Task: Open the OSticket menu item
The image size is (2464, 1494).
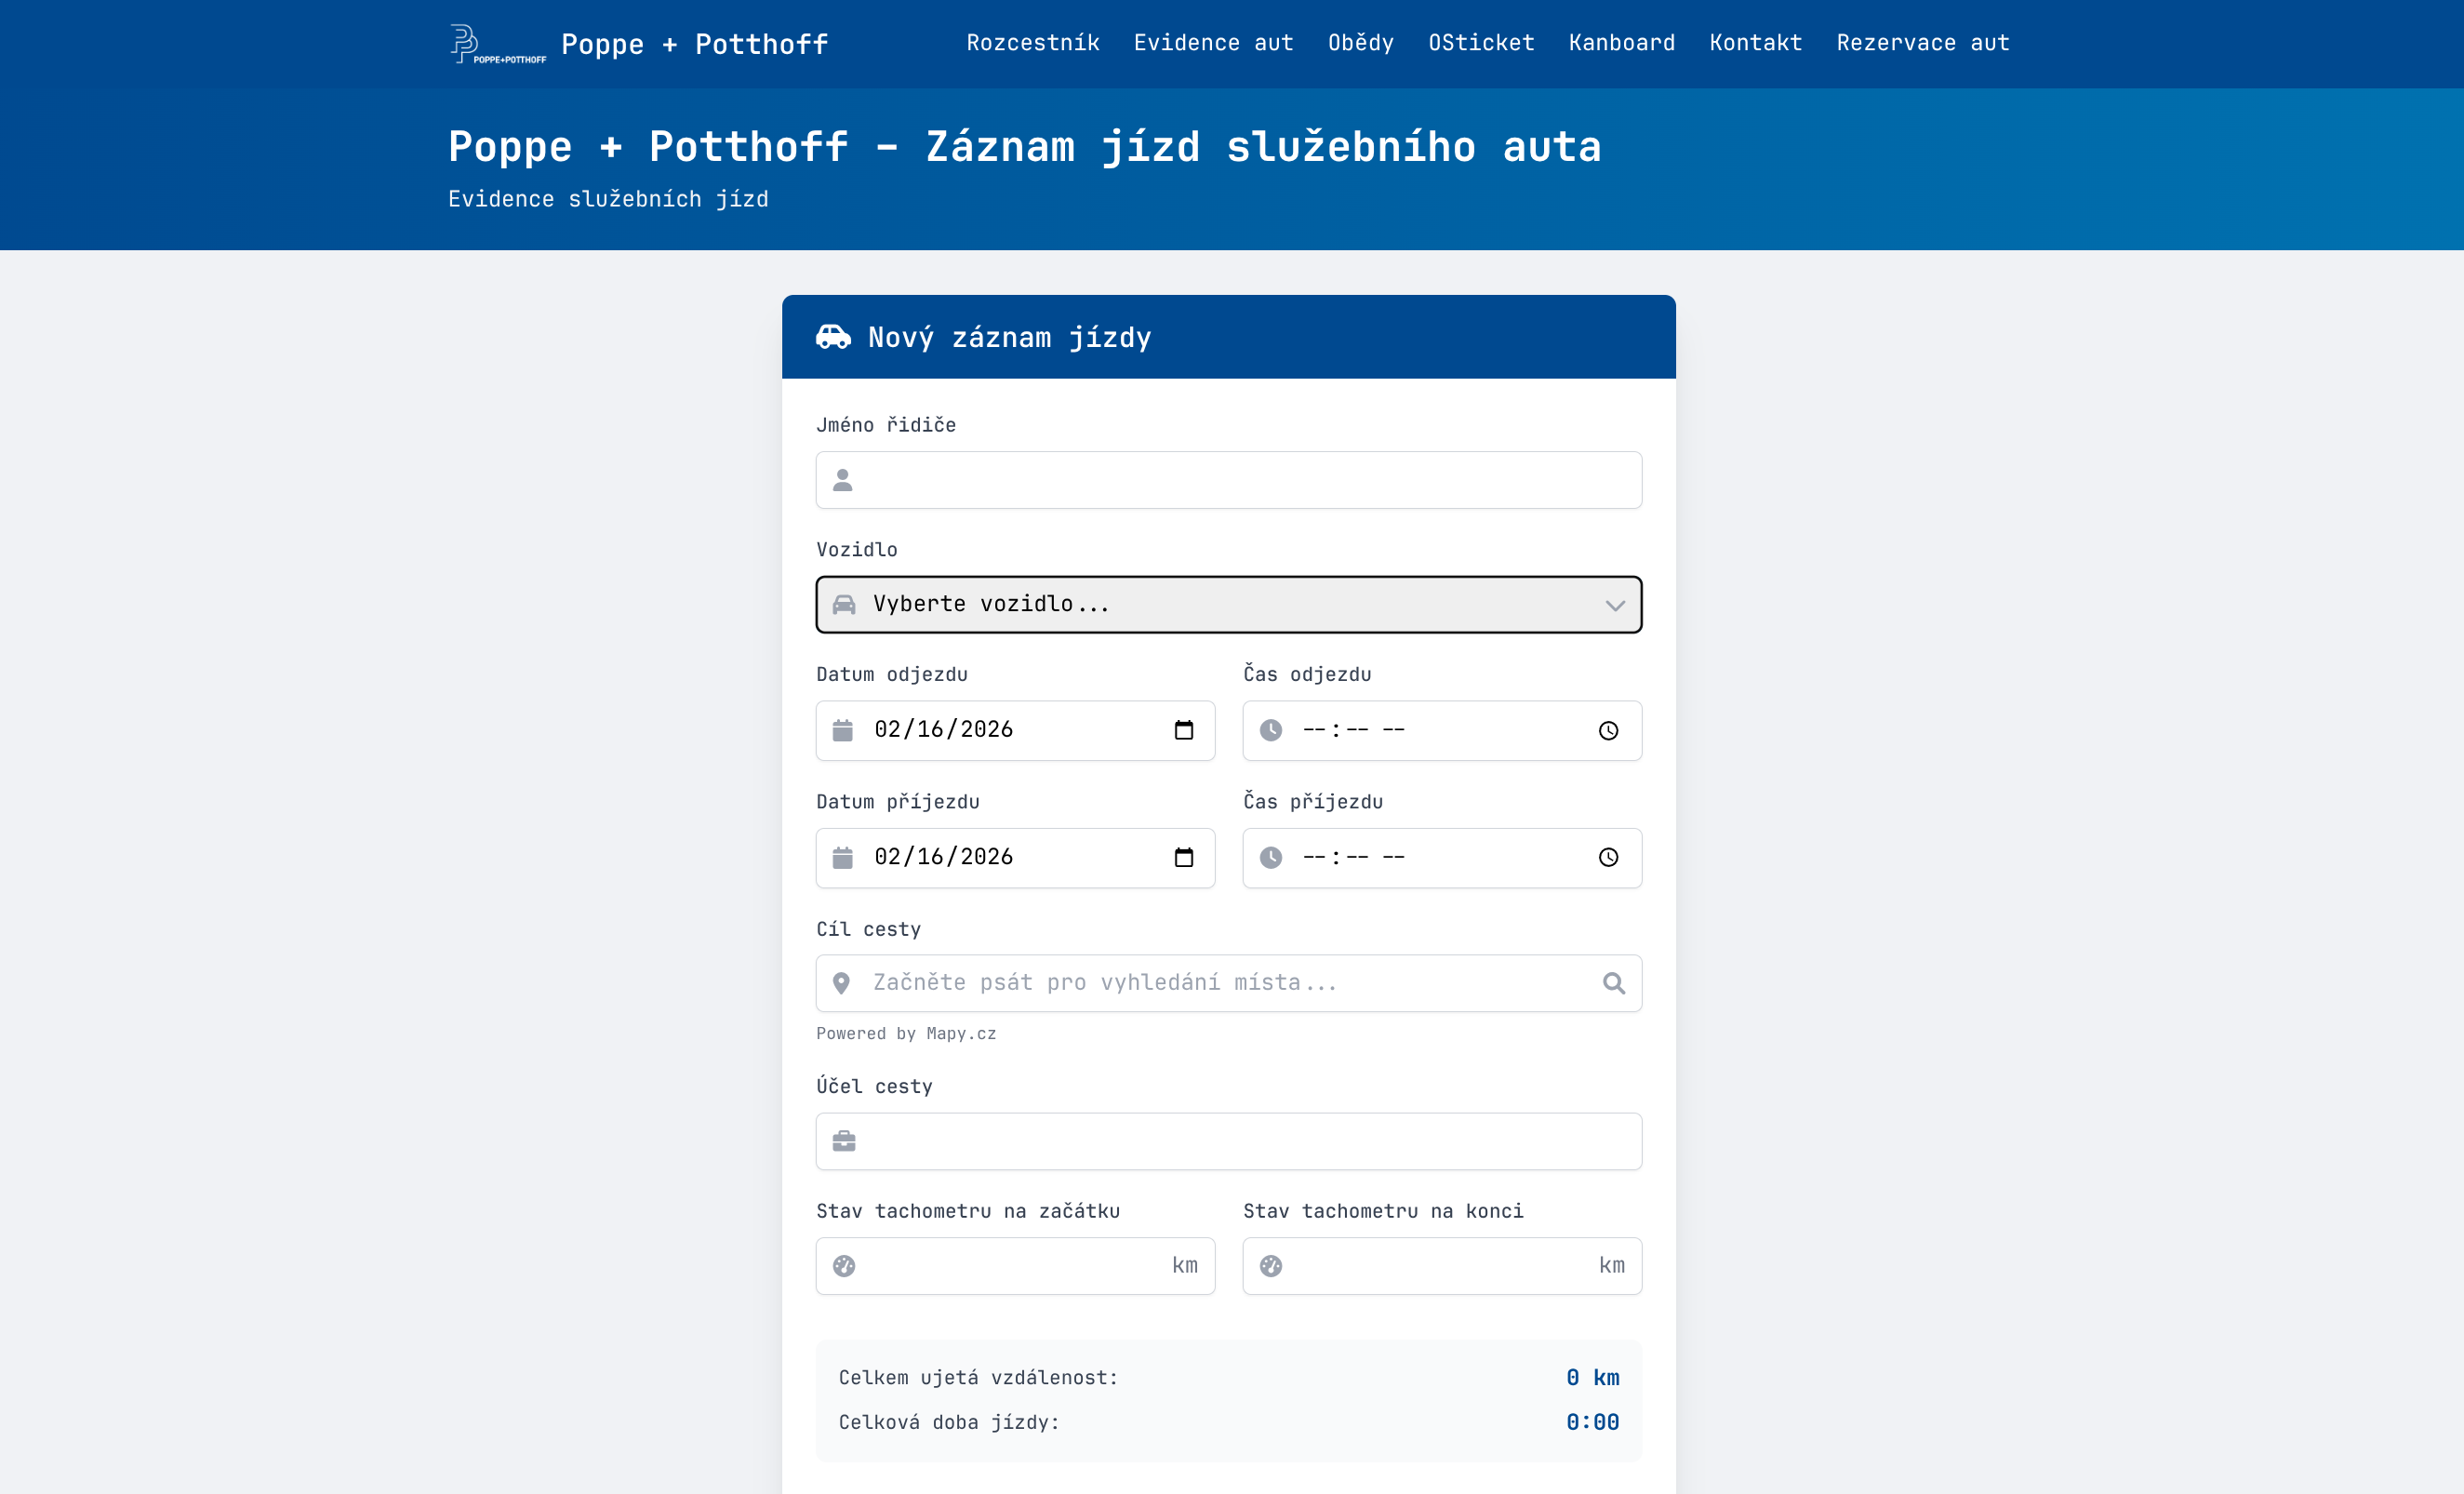Action: [1481, 43]
